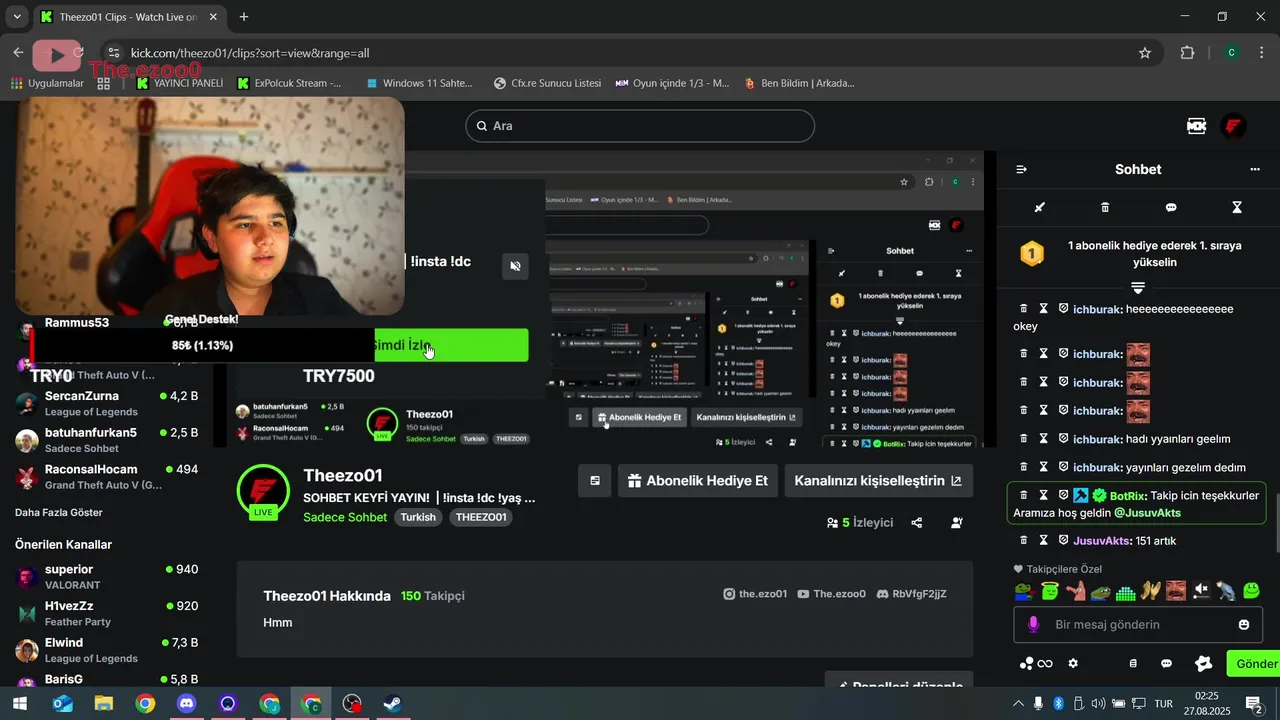Open the emoji picker in message box

coord(1244,625)
